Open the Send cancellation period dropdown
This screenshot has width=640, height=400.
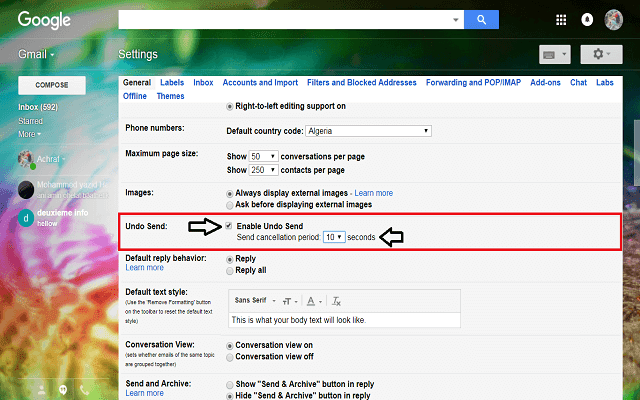[334, 237]
